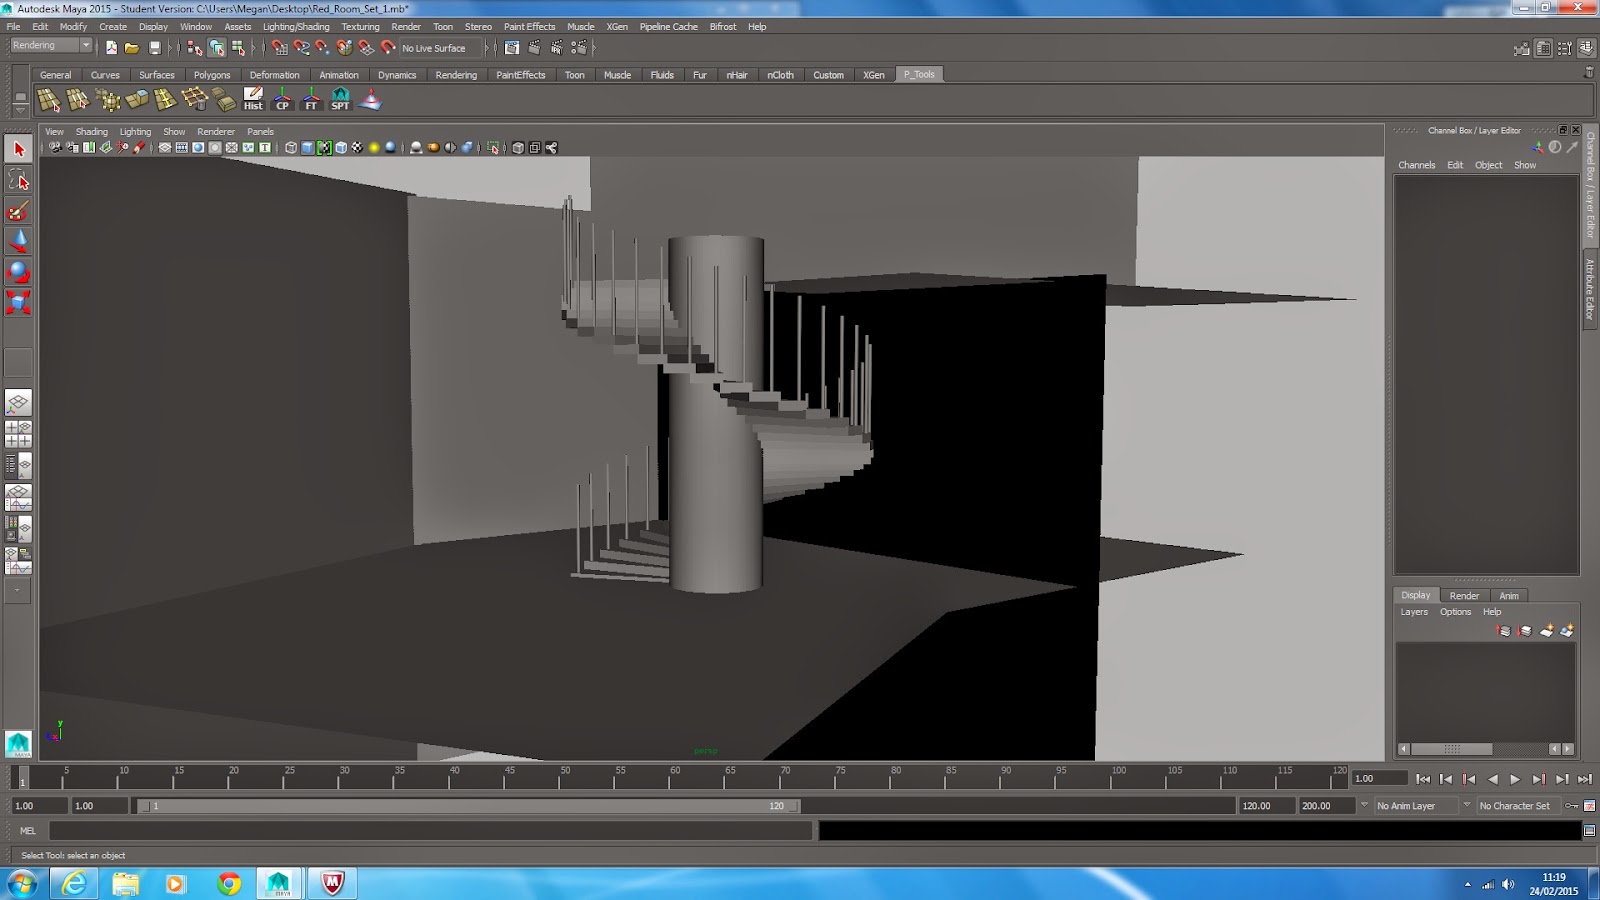Pick the Rotate tool sphere icon
1600x900 pixels.
click(18, 272)
